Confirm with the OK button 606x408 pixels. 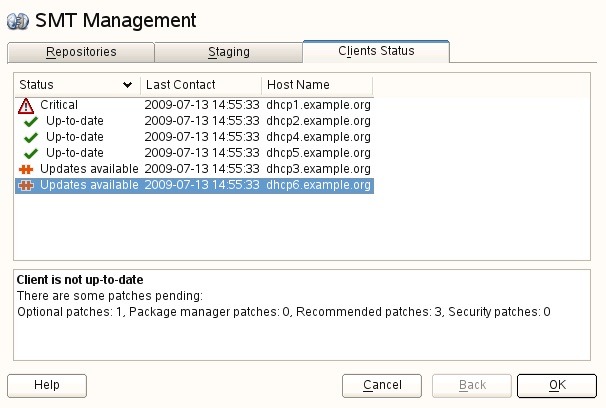[557, 385]
